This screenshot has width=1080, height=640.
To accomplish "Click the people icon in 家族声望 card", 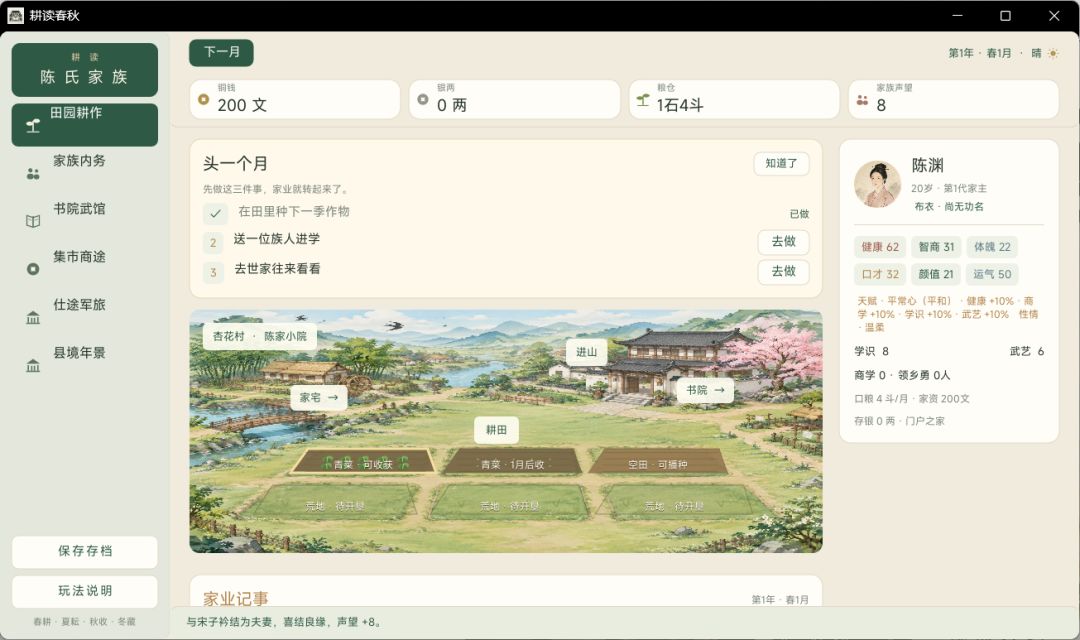I will tap(862, 101).
